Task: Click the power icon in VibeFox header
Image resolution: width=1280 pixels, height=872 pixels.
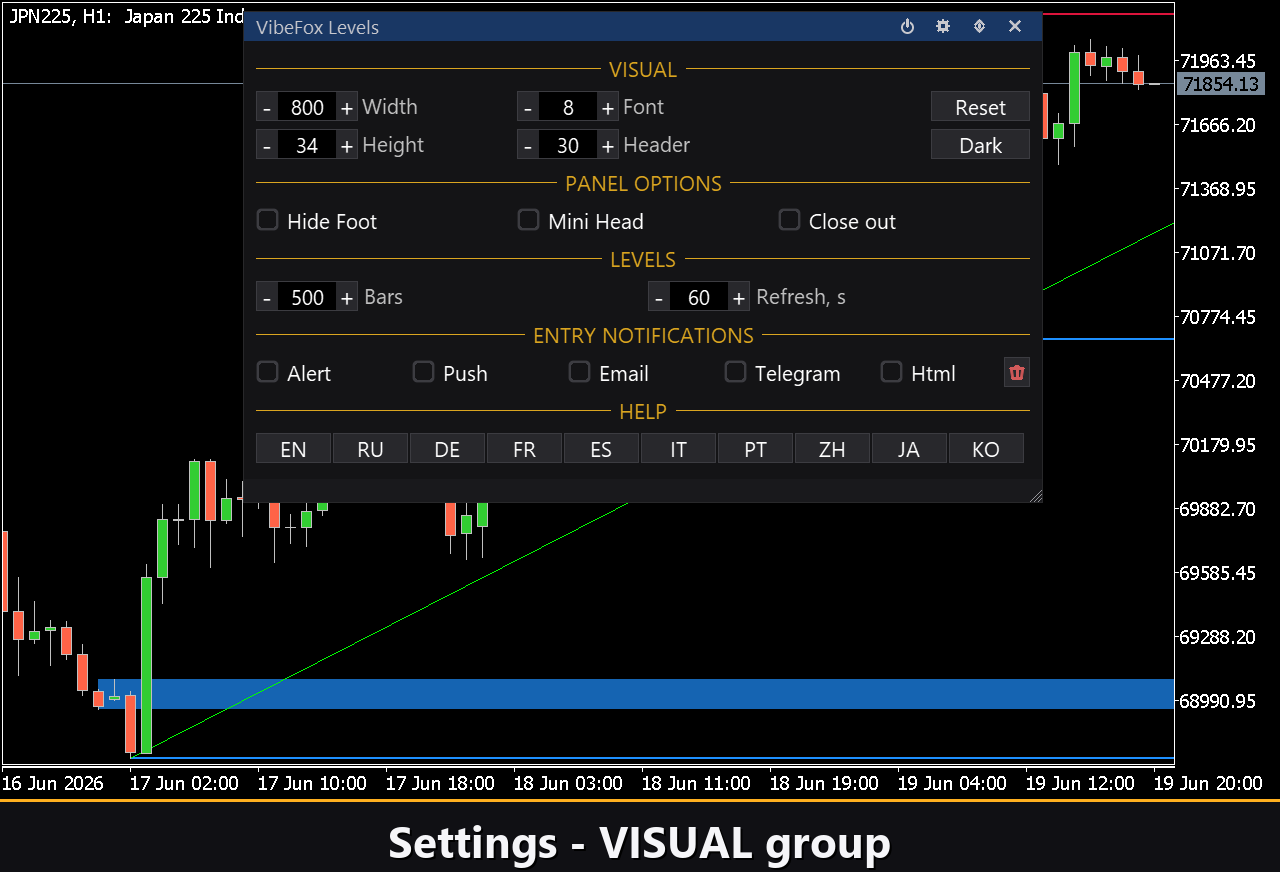Action: tap(907, 27)
